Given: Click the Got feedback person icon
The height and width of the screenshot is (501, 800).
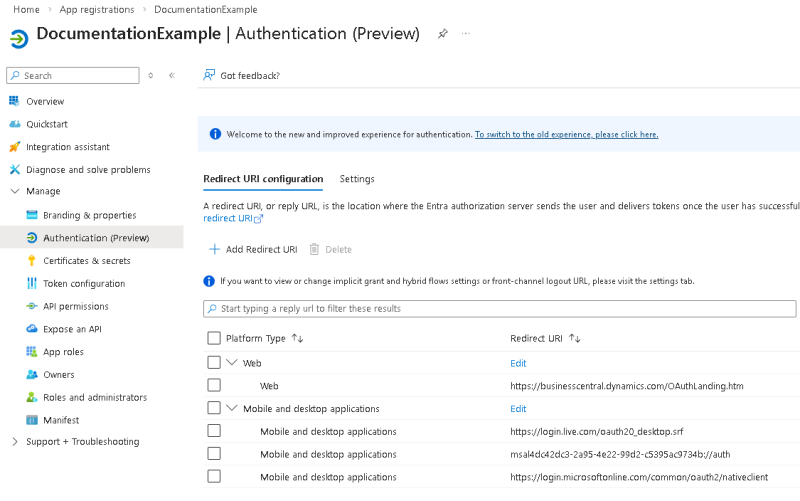Looking at the screenshot, I should point(209,76).
